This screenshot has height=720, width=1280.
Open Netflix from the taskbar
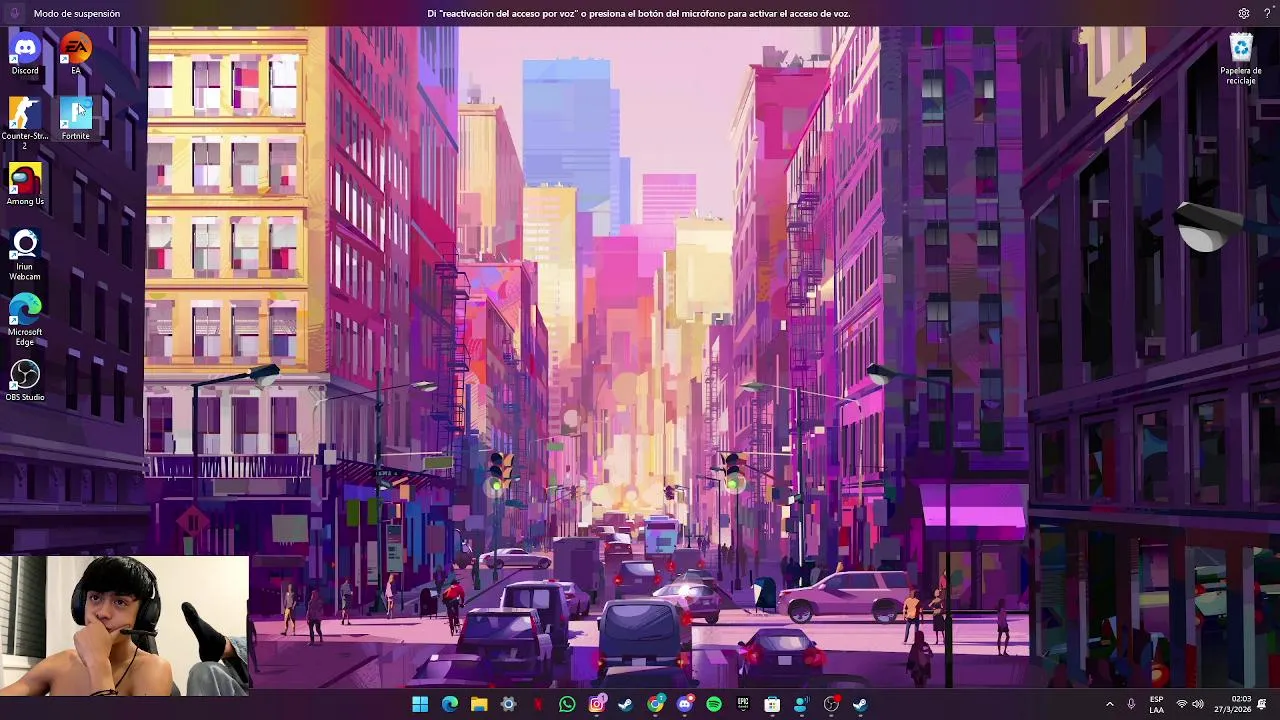point(538,704)
